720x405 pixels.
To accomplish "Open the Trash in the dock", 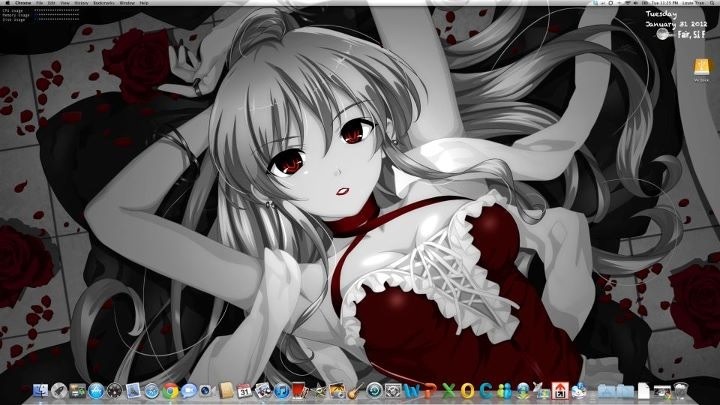I will [681, 391].
